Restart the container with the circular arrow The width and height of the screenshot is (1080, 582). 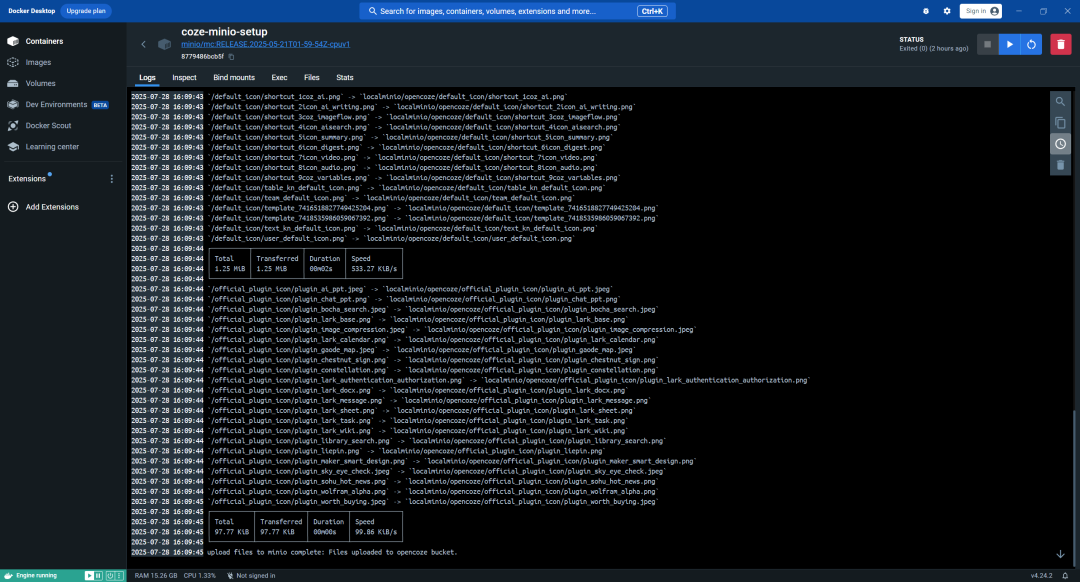[1031, 44]
